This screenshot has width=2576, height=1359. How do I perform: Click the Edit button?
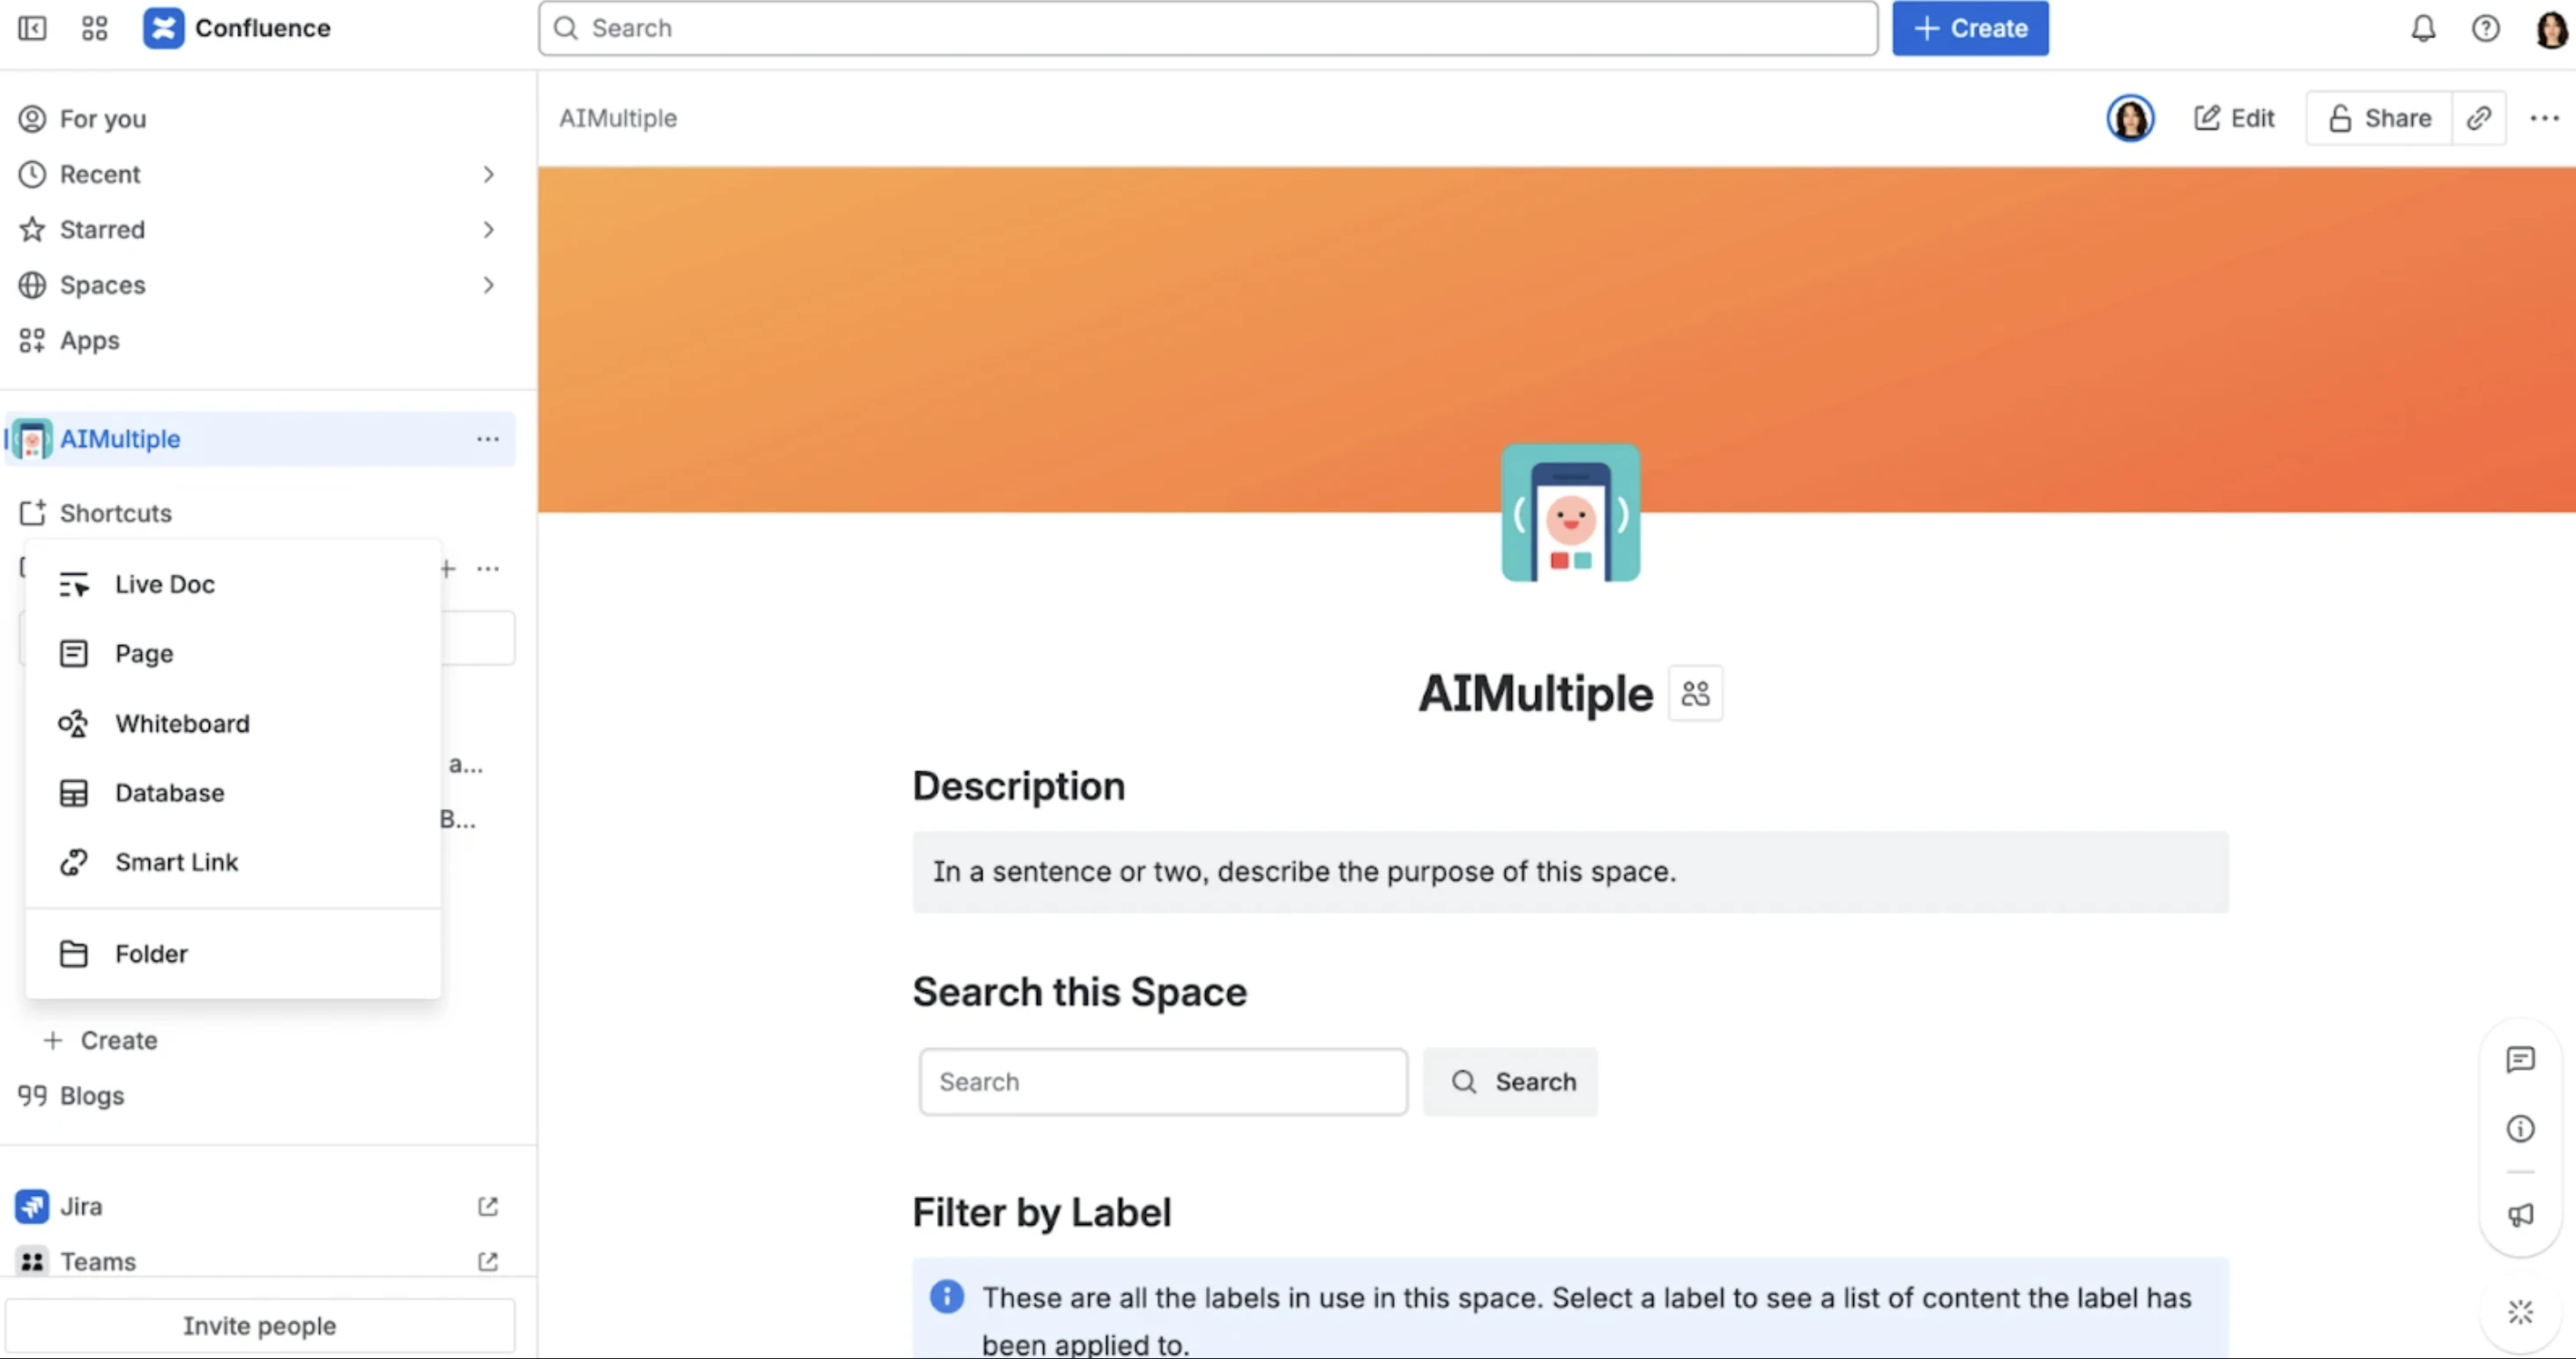pos(2234,118)
